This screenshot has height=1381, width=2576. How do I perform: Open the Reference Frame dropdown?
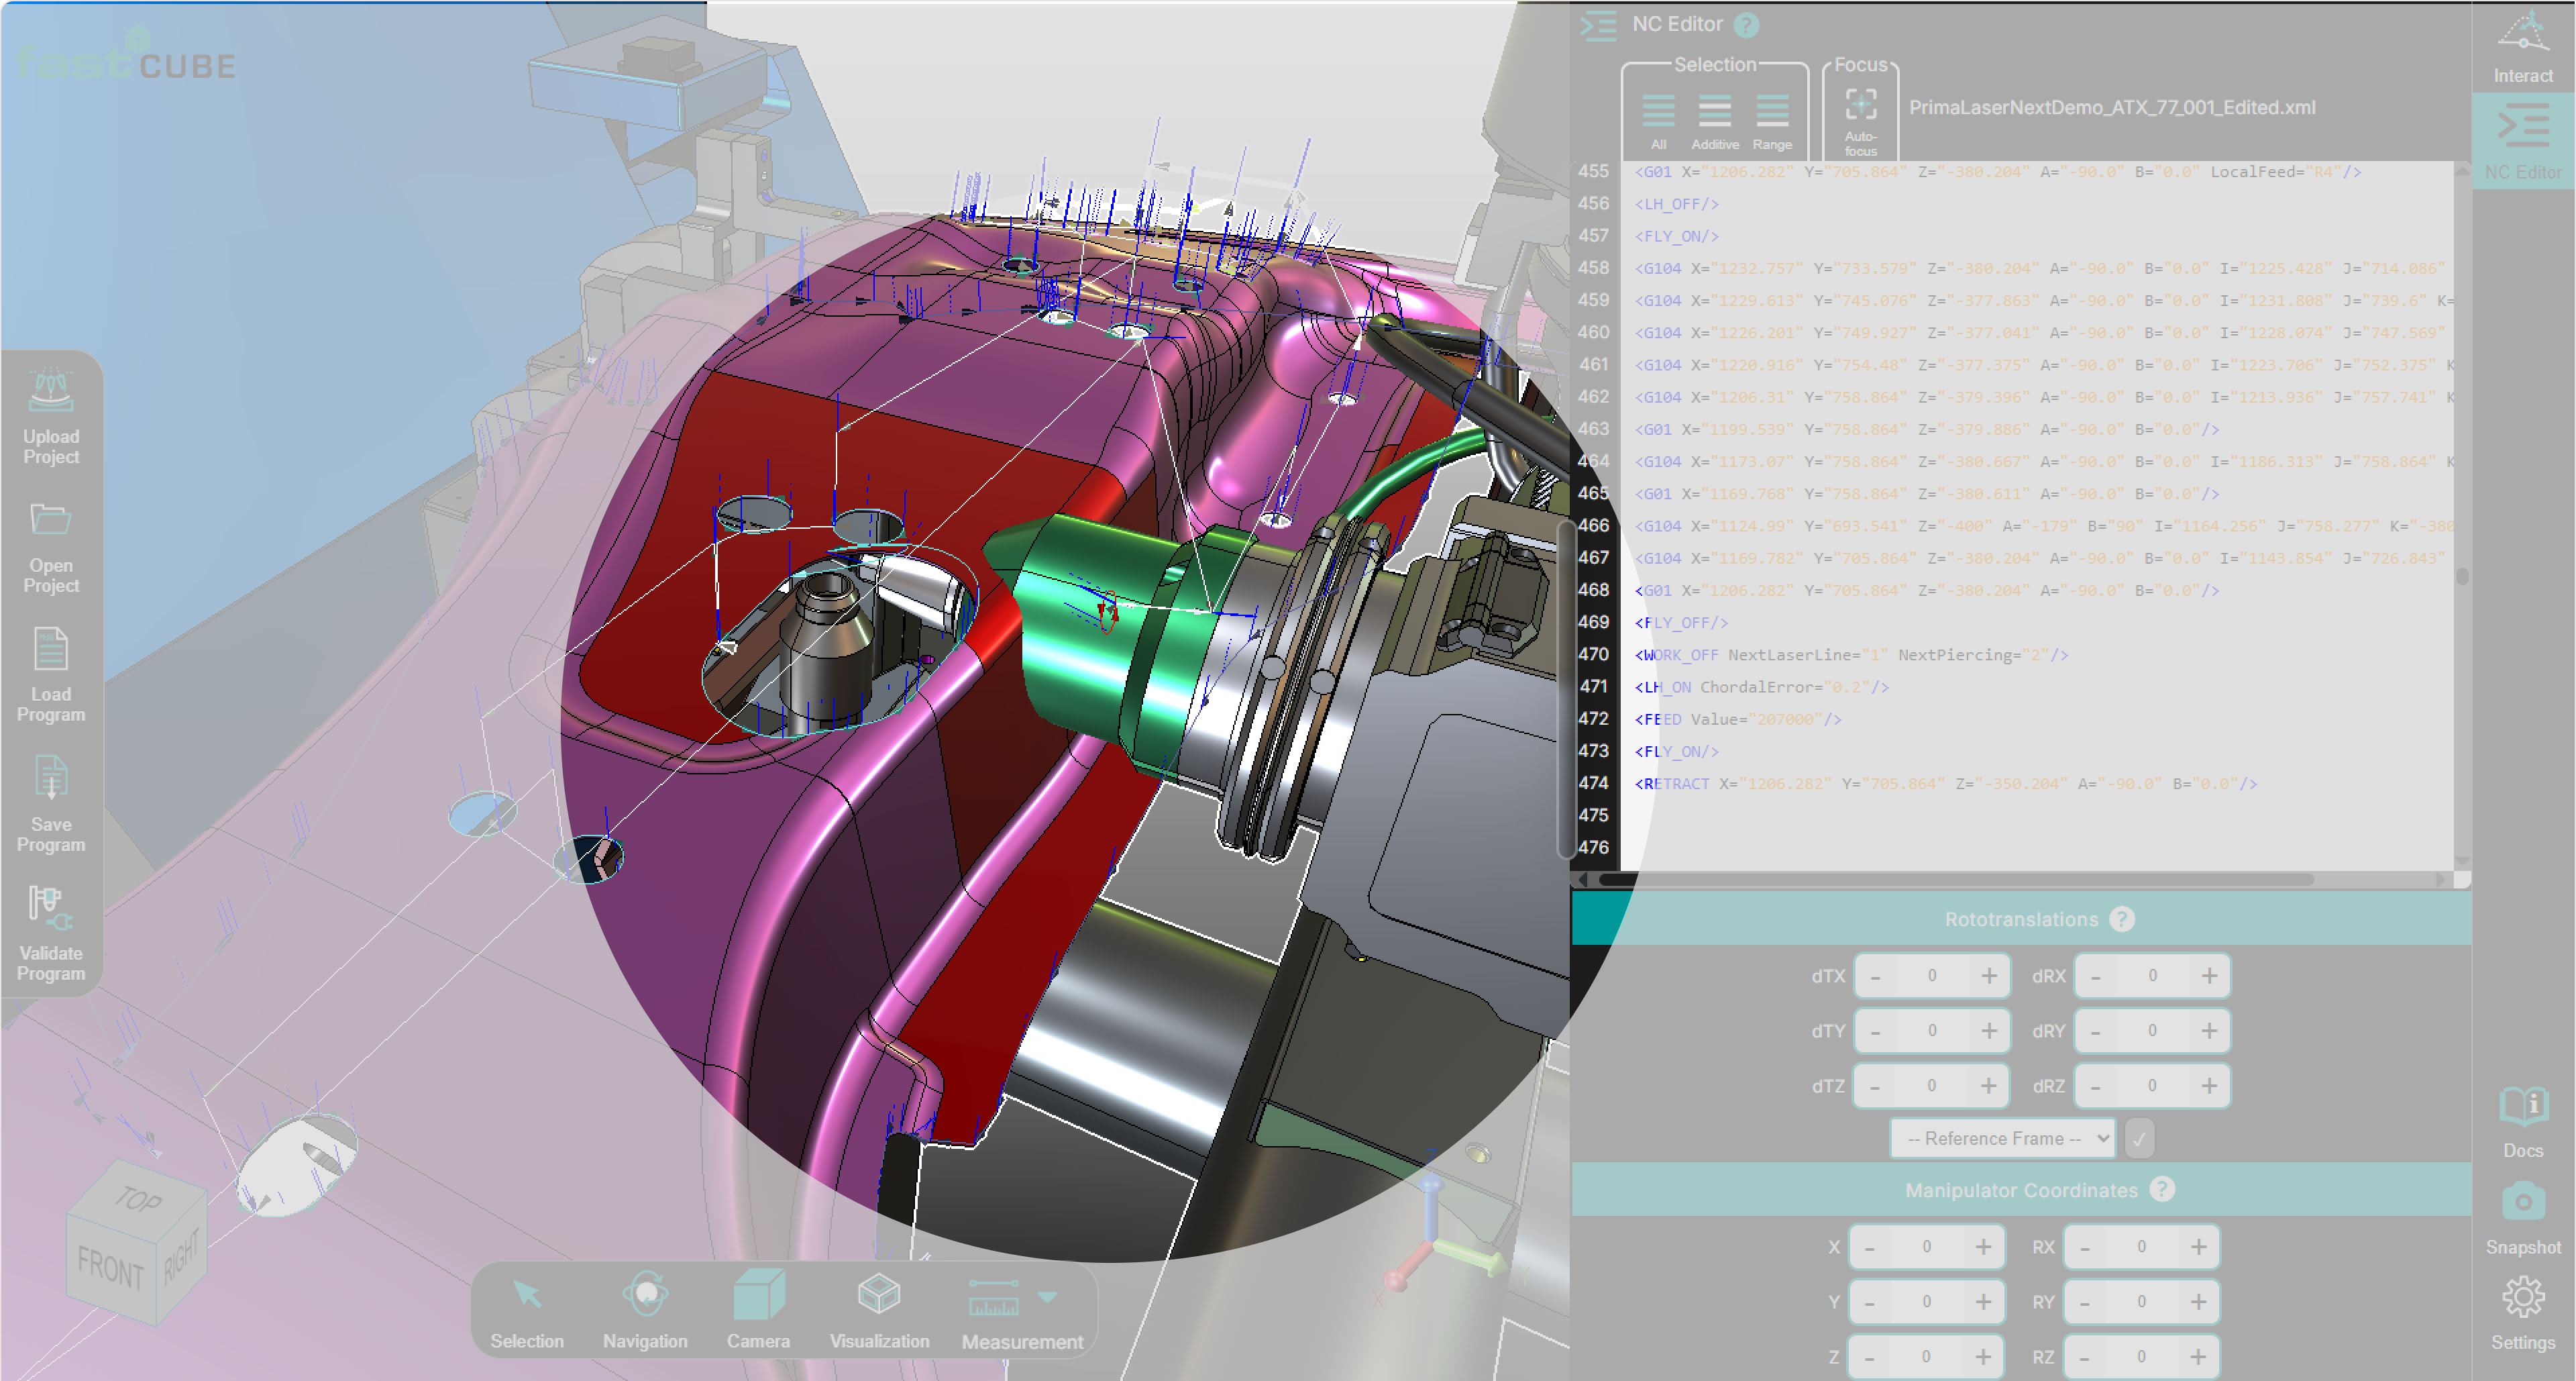pyautogui.click(x=2002, y=1138)
